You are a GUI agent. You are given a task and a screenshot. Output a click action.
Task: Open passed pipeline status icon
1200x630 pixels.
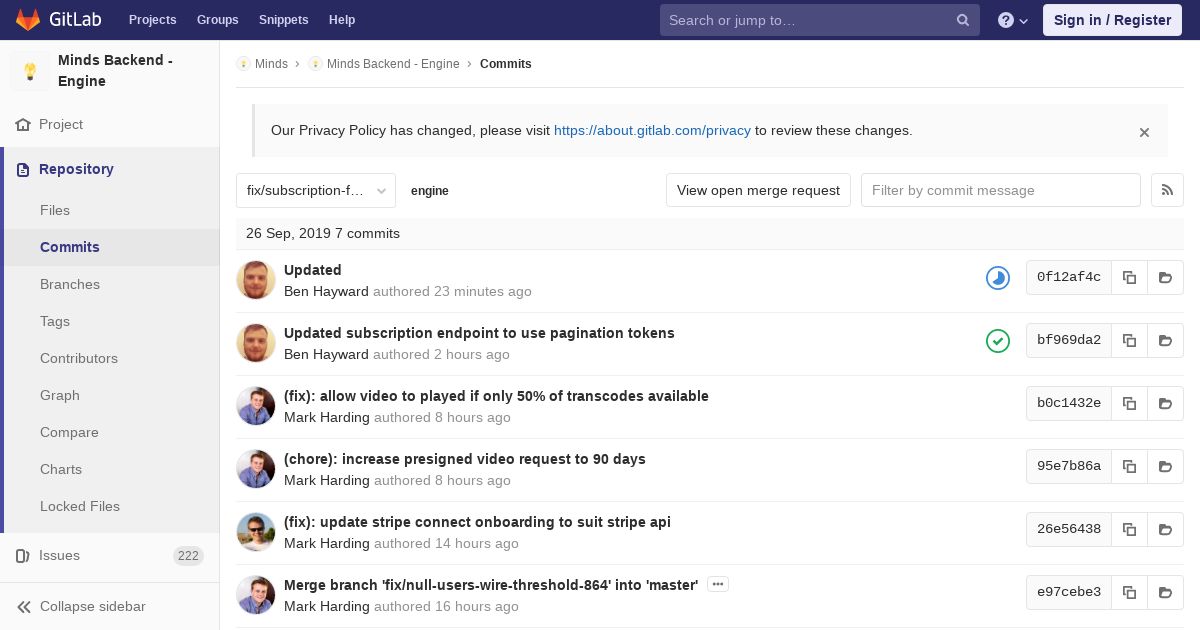[x=998, y=341]
